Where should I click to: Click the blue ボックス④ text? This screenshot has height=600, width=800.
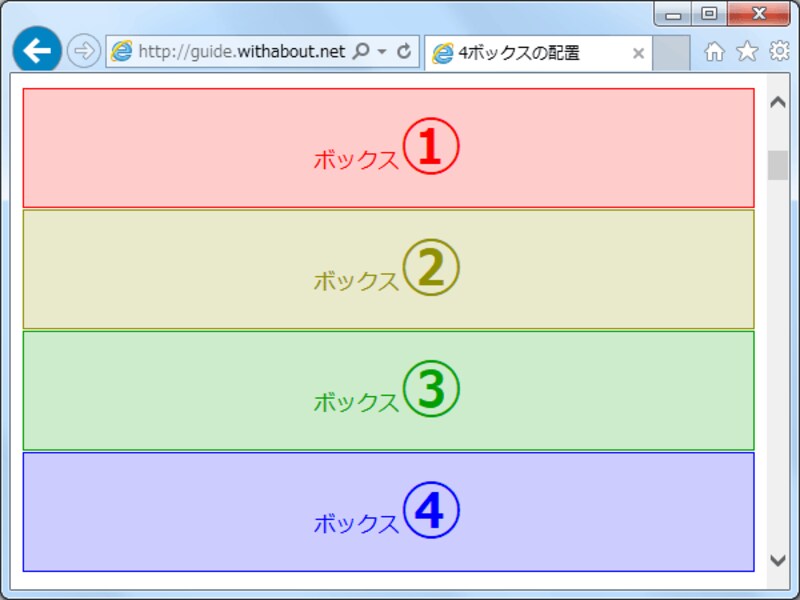pyautogui.click(x=386, y=510)
